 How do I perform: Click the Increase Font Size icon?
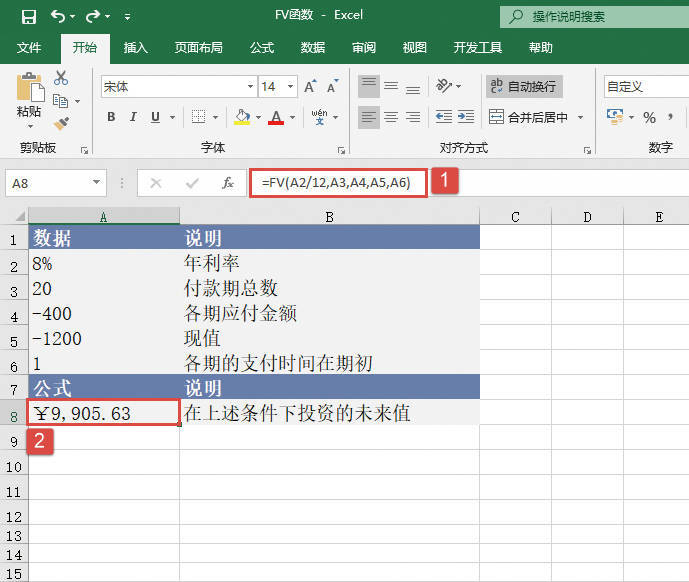[x=310, y=87]
